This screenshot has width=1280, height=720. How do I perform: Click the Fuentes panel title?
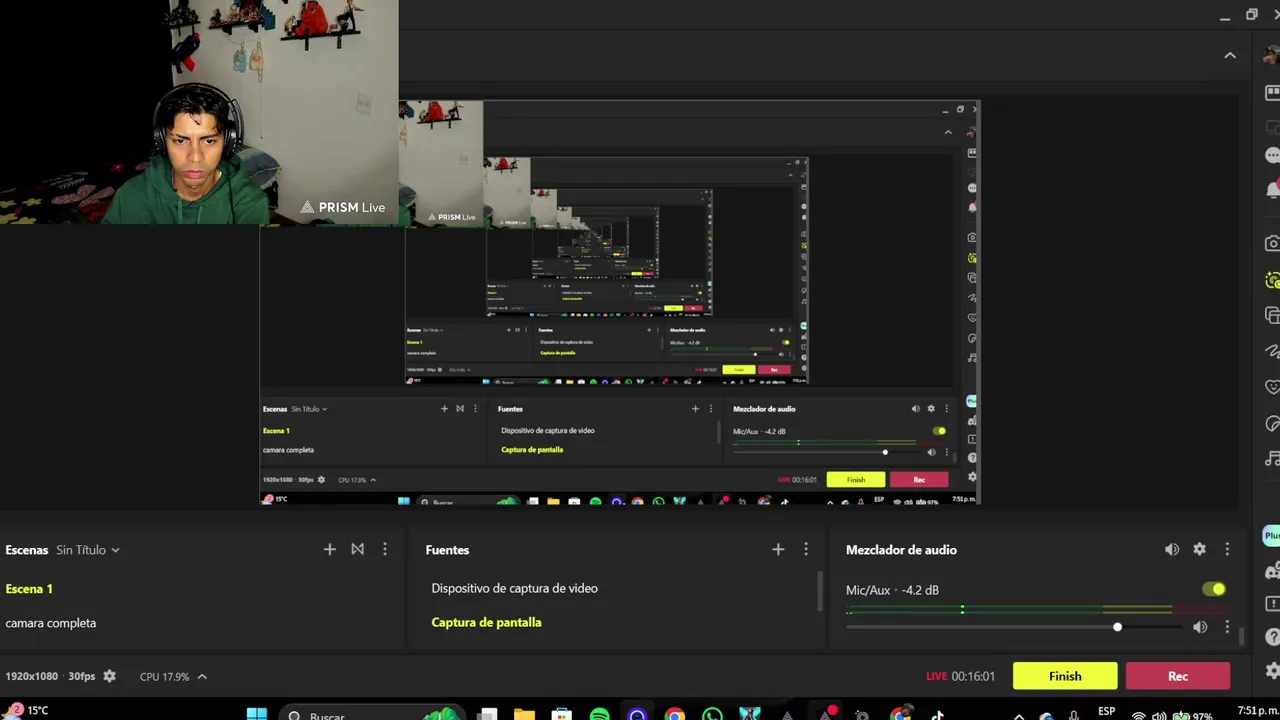tap(447, 550)
